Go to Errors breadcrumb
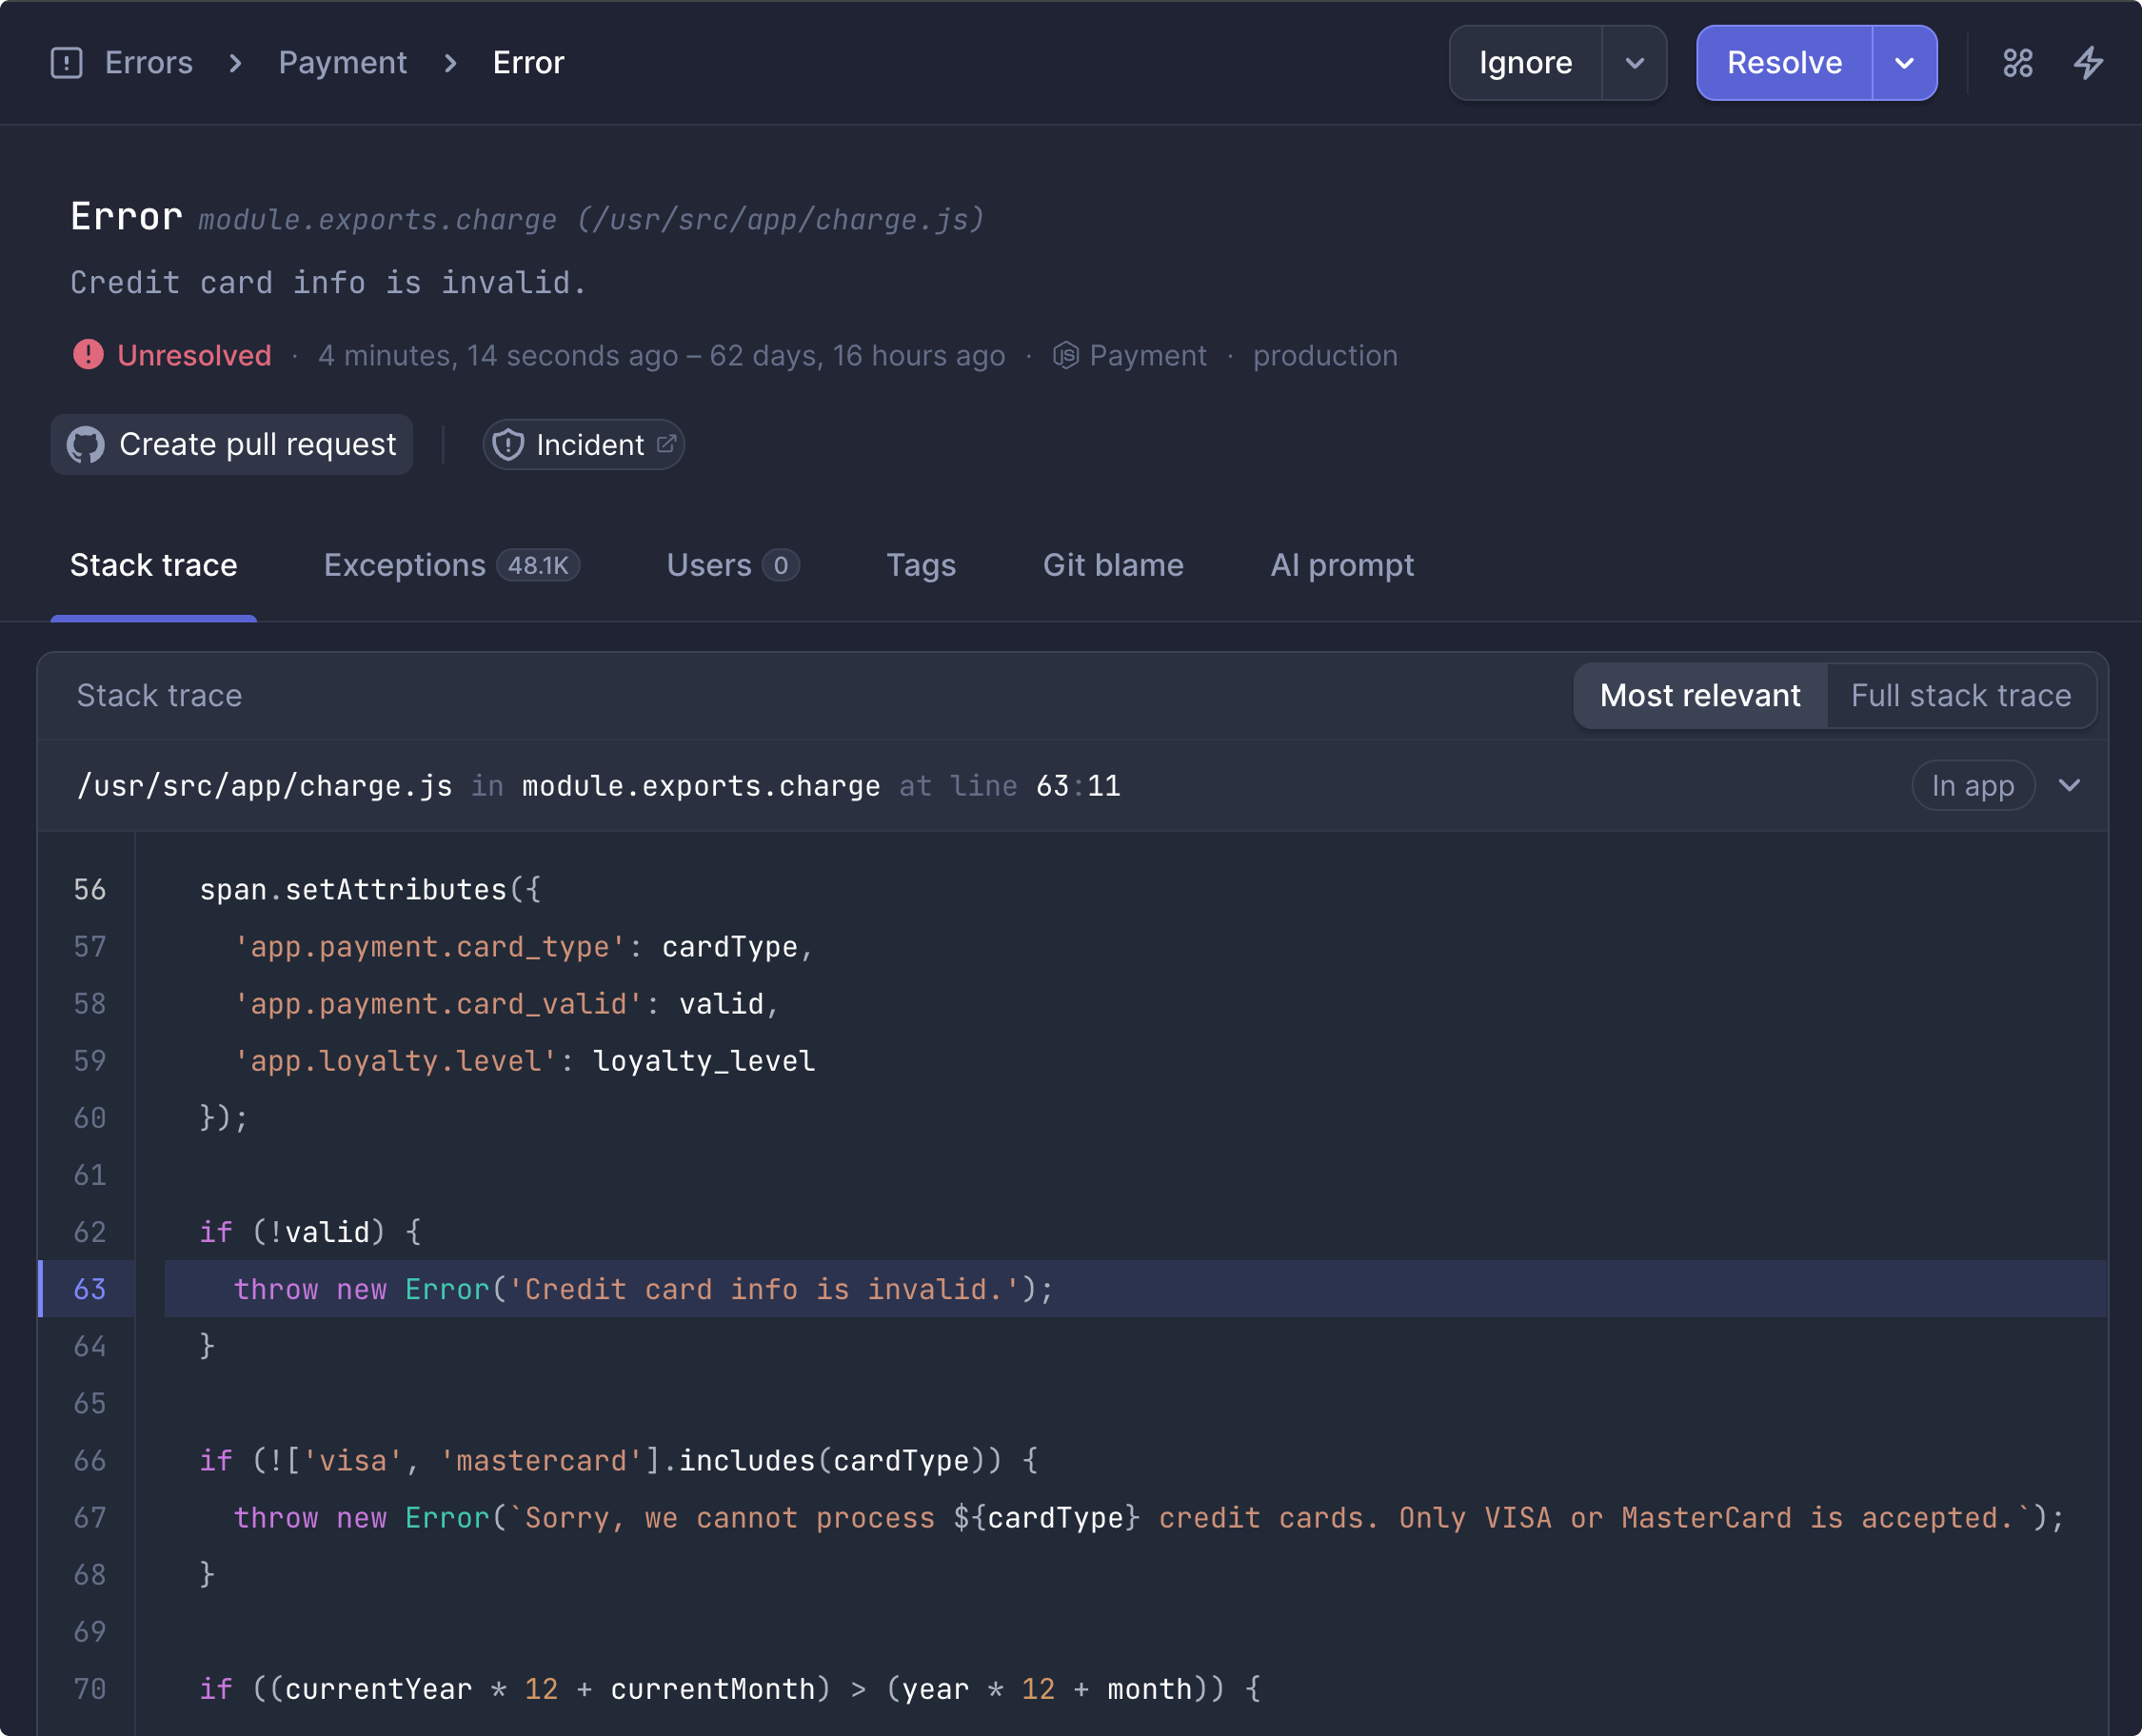This screenshot has width=2142, height=1736. click(149, 63)
